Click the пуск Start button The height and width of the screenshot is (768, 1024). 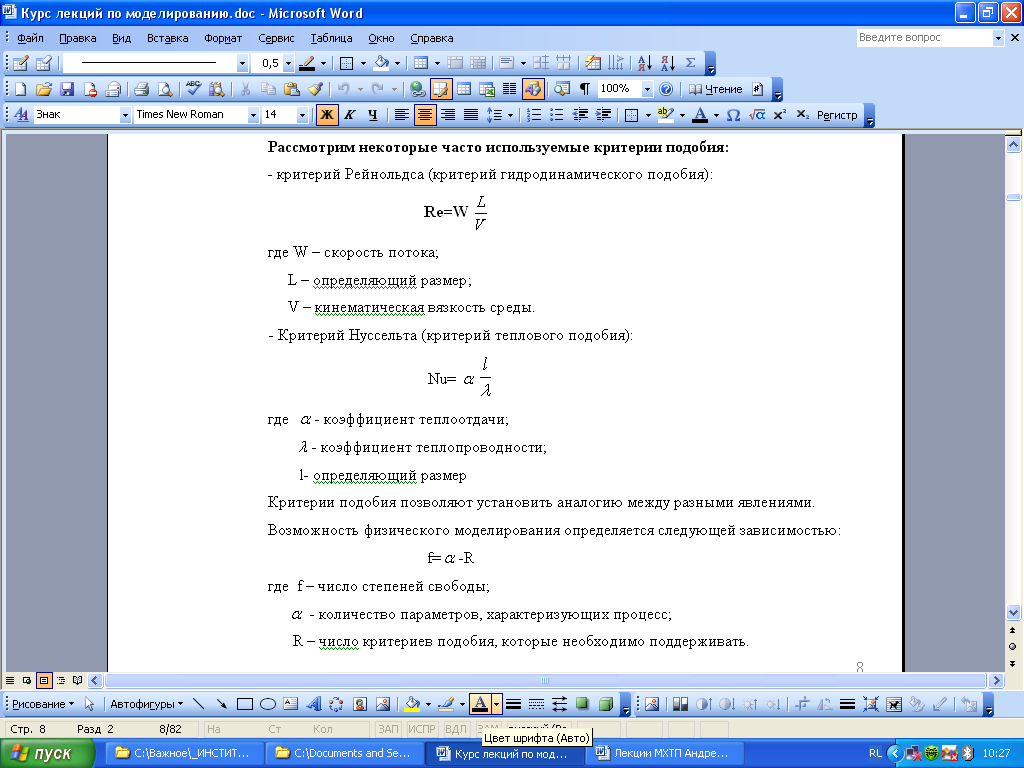point(48,753)
